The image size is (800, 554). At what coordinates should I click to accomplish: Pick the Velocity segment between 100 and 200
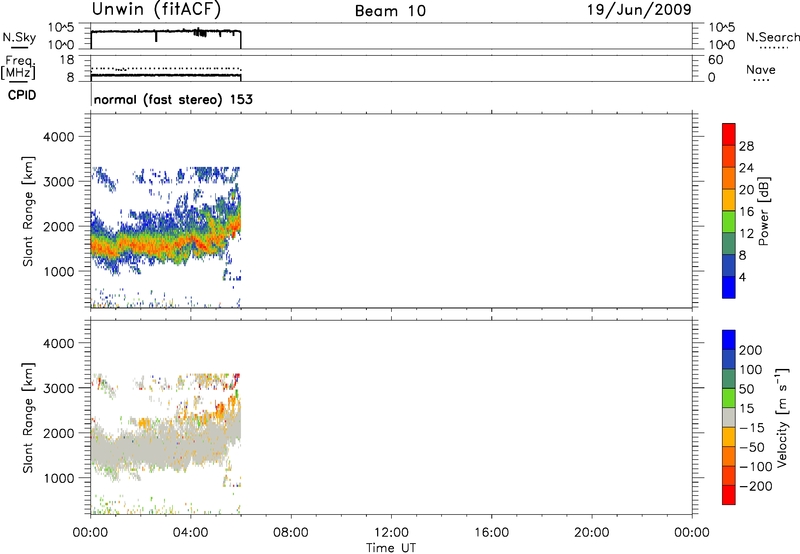(x=729, y=359)
